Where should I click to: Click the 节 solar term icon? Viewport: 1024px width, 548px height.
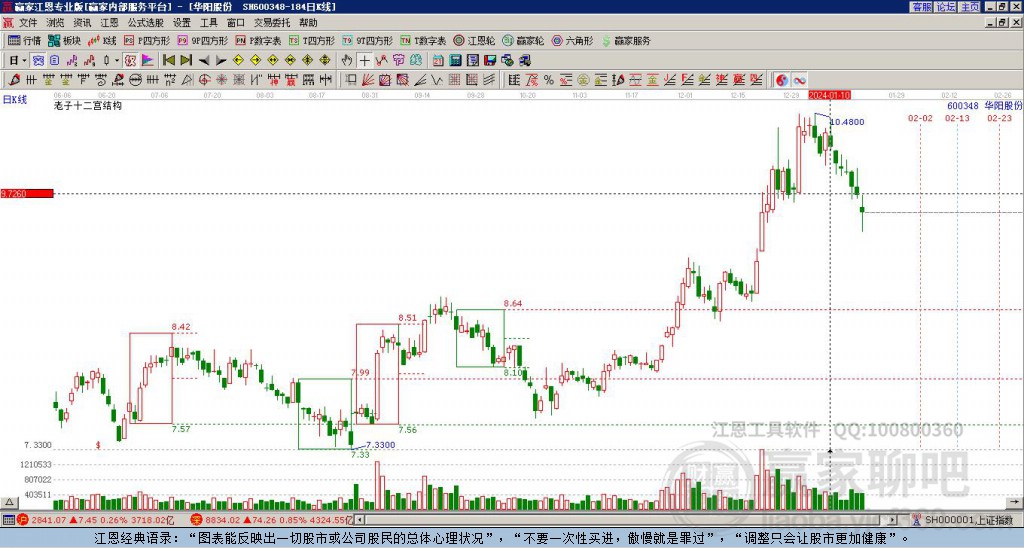click(398, 60)
